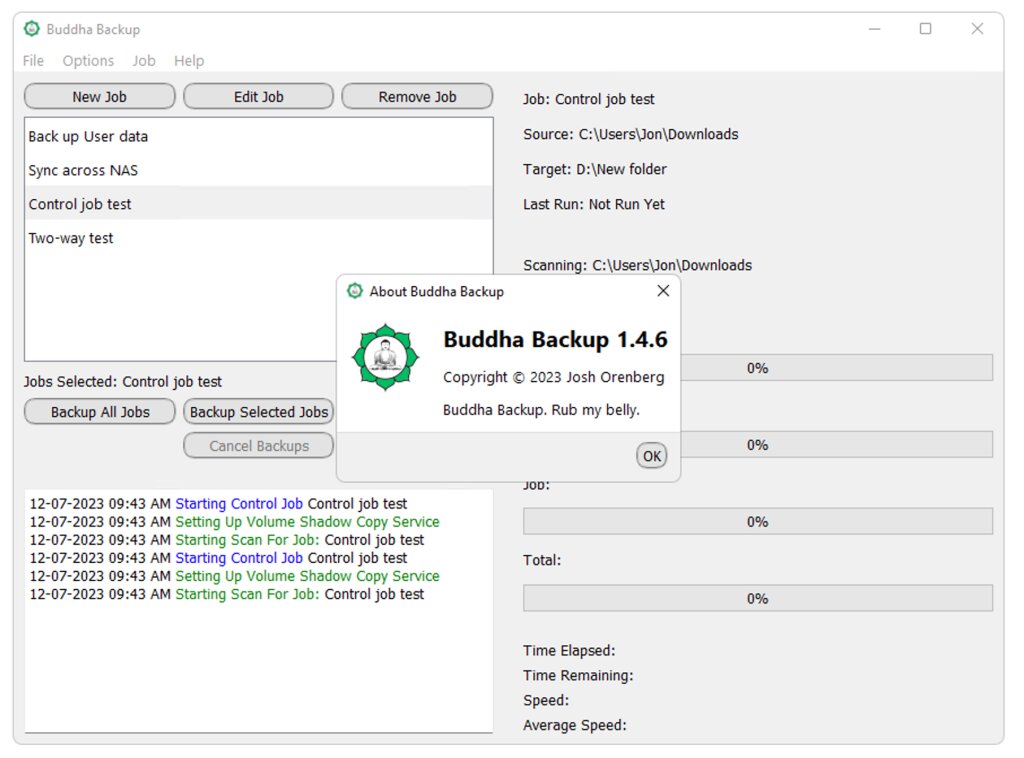This screenshot has height=758, width=1024.
Task: Click the Buddha Backup title bar app icon
Action: pos(31,29)
